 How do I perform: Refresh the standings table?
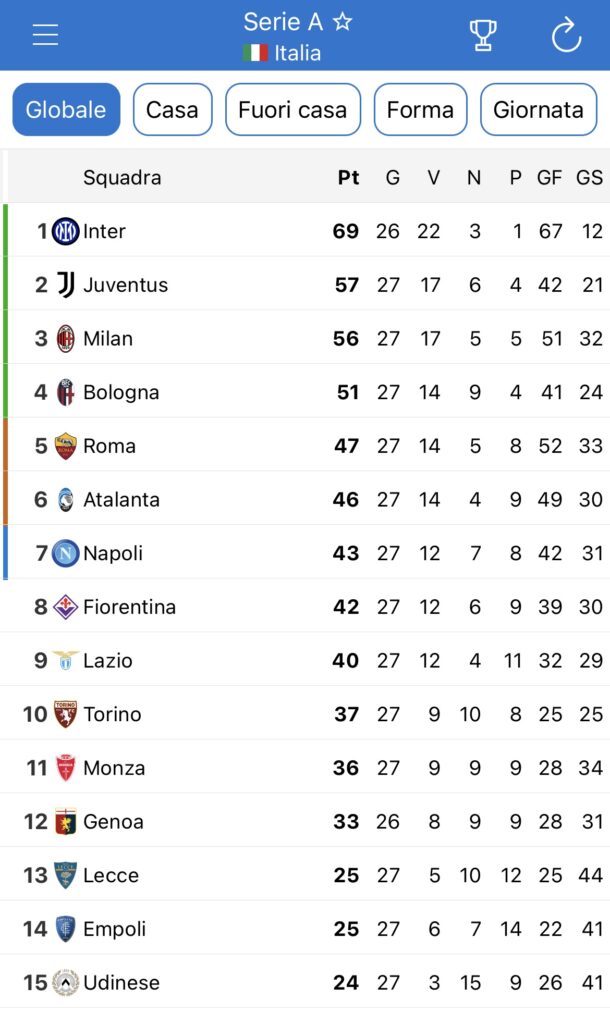[x=566, y=35]
